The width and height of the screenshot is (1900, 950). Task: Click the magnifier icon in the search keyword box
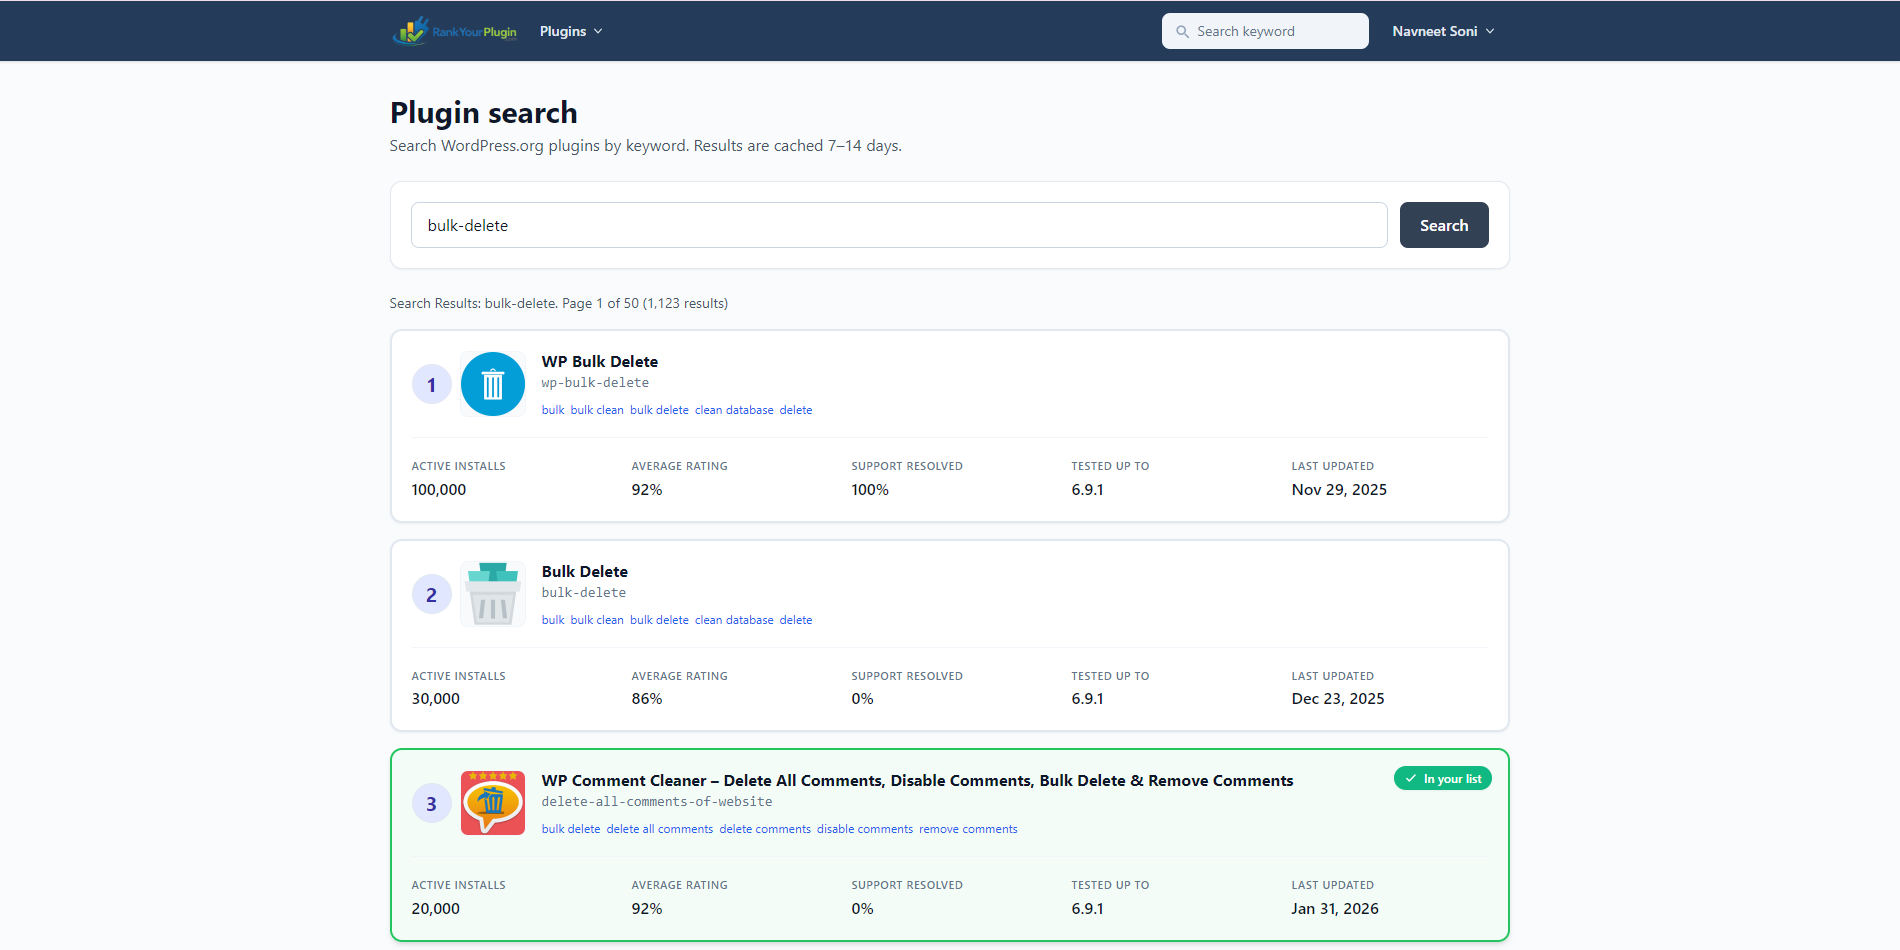[1181, 31]
